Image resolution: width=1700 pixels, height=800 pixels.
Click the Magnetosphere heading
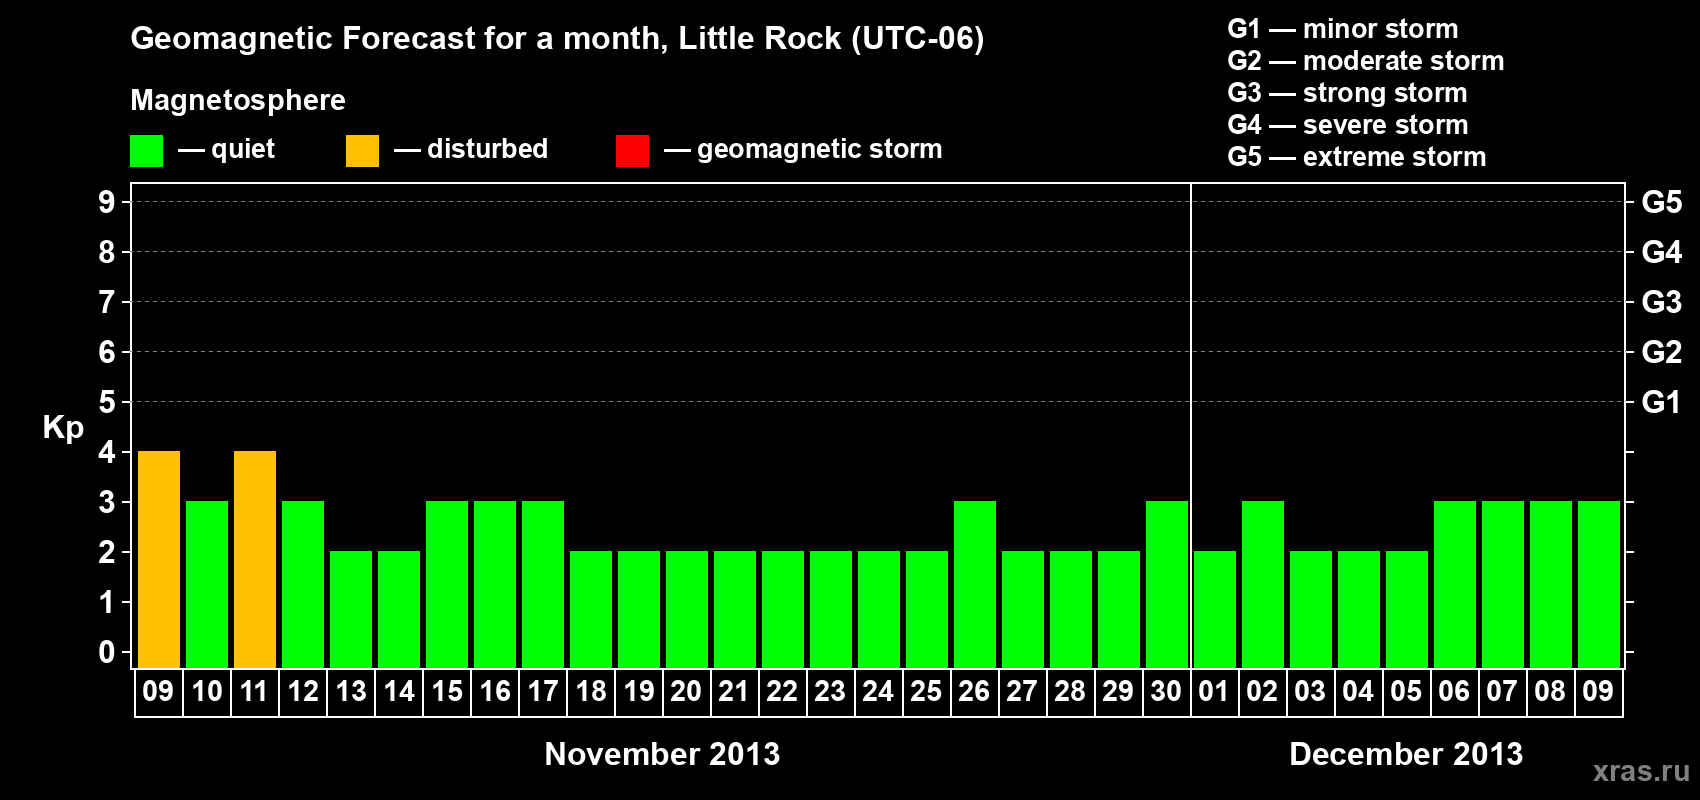238,100
